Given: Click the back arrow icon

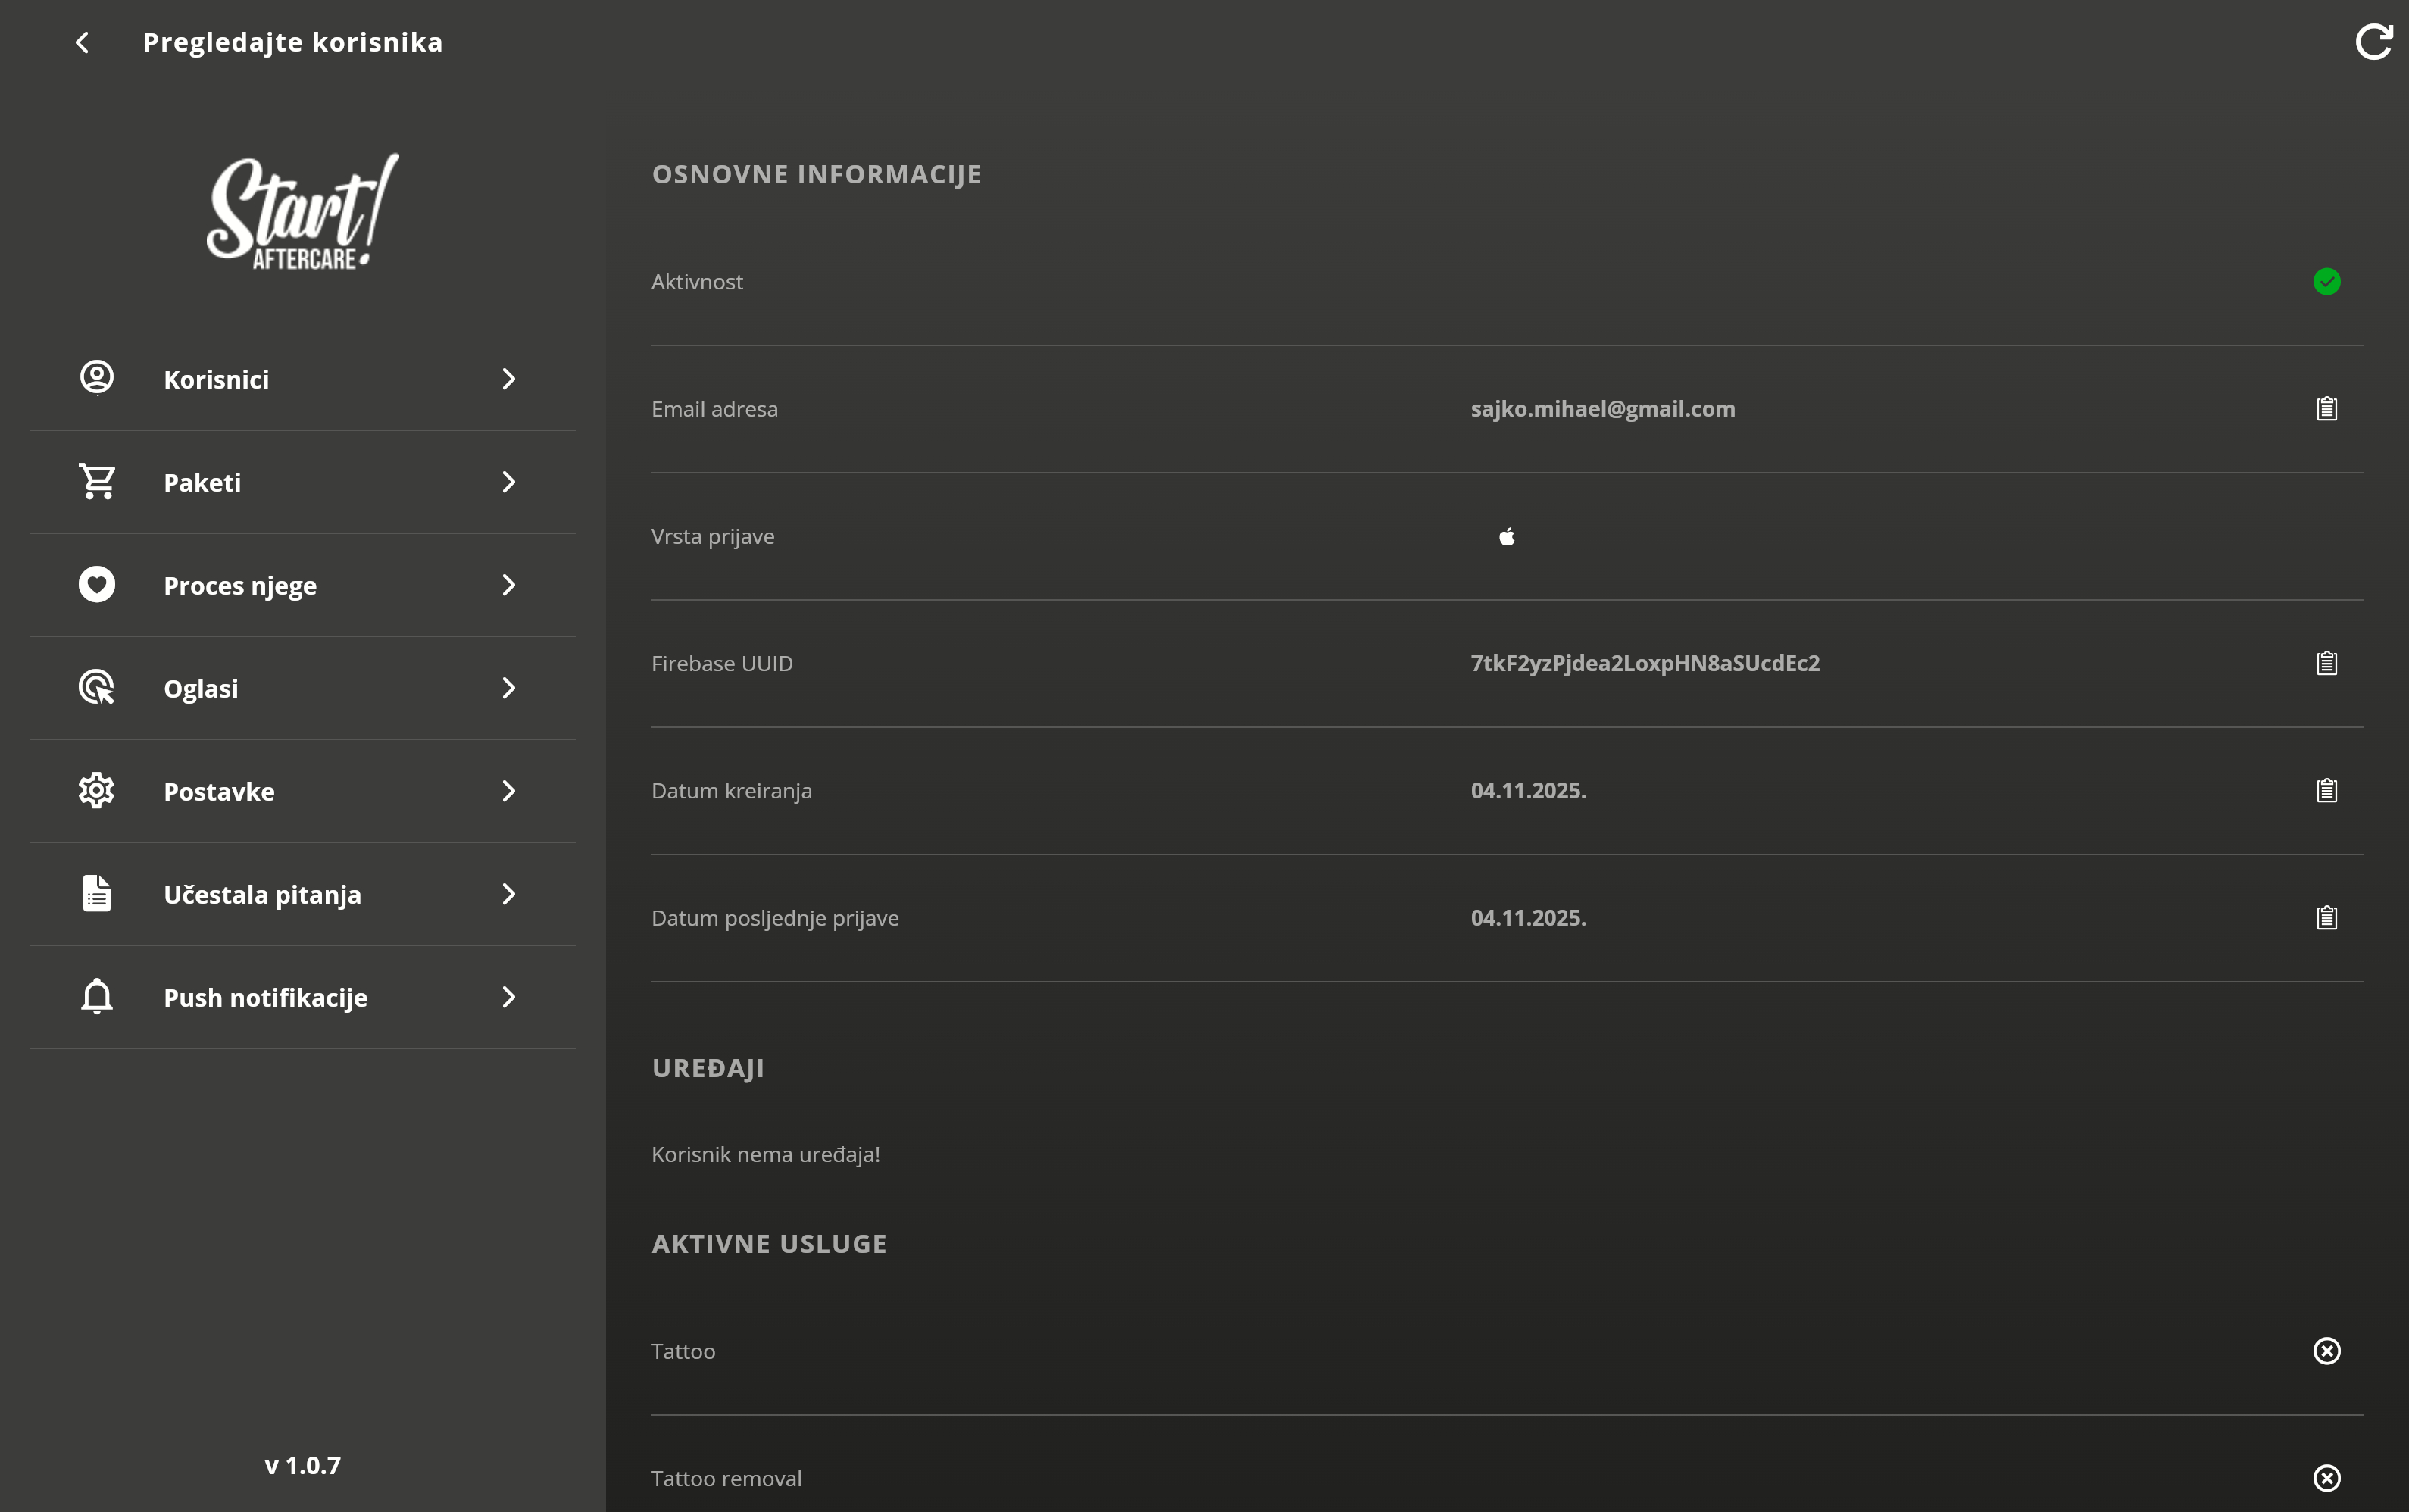Looking at the screenshot, I should point(83,42).
